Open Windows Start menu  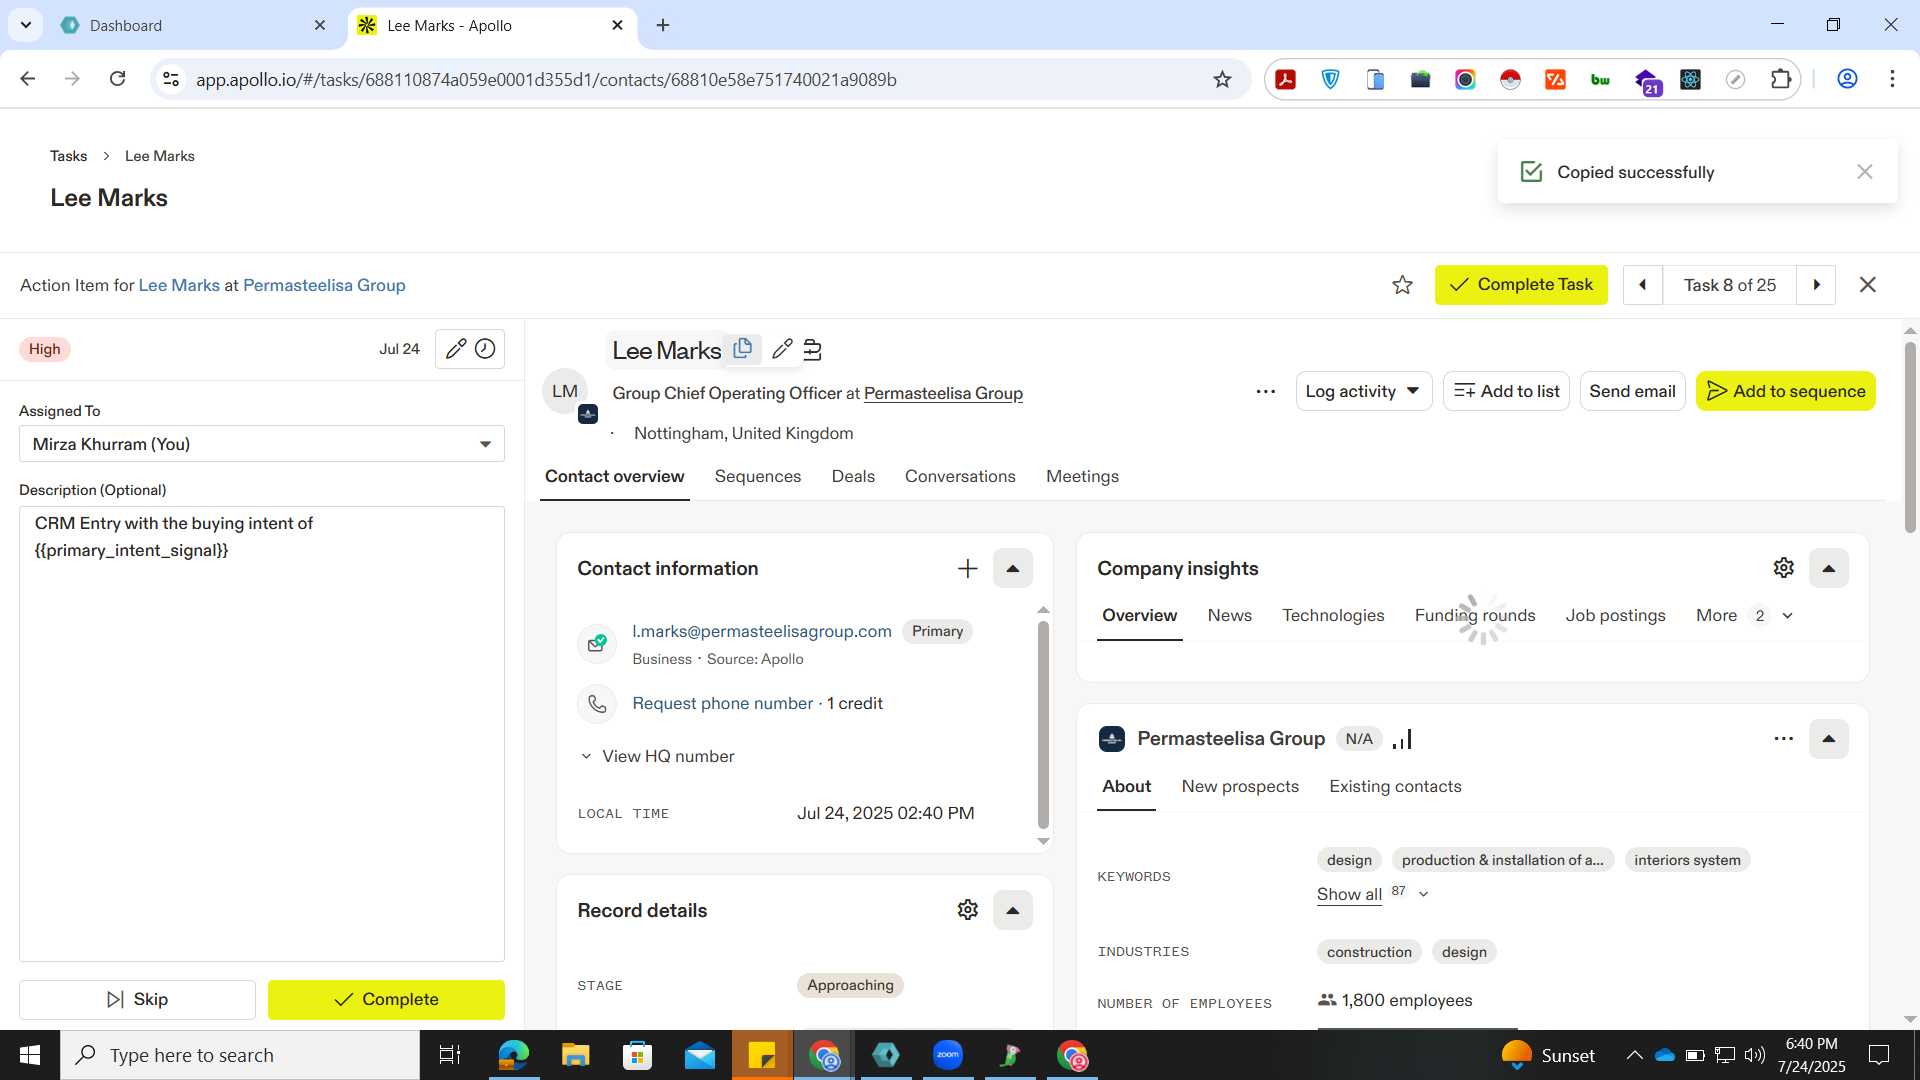(x=30, y=1055)
